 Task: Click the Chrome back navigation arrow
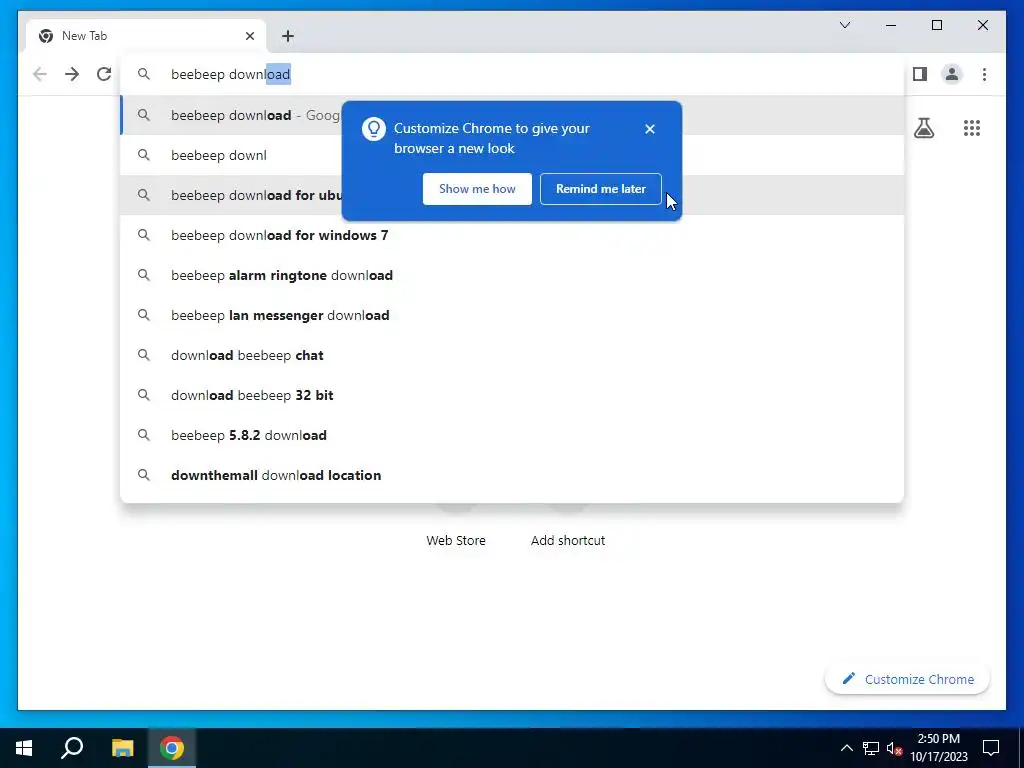coord(40,74)
